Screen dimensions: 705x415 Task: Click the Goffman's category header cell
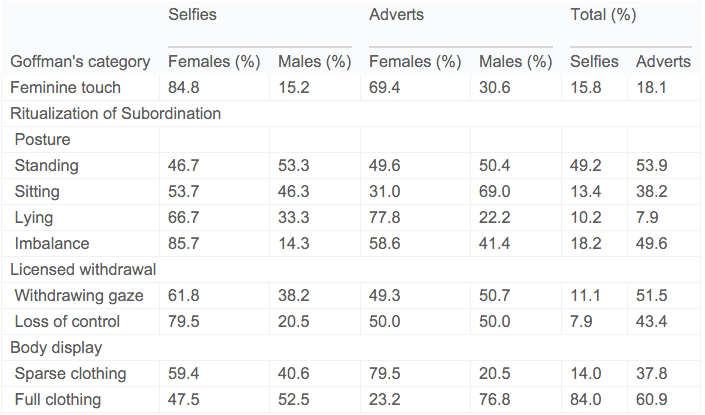pos(79,62)
